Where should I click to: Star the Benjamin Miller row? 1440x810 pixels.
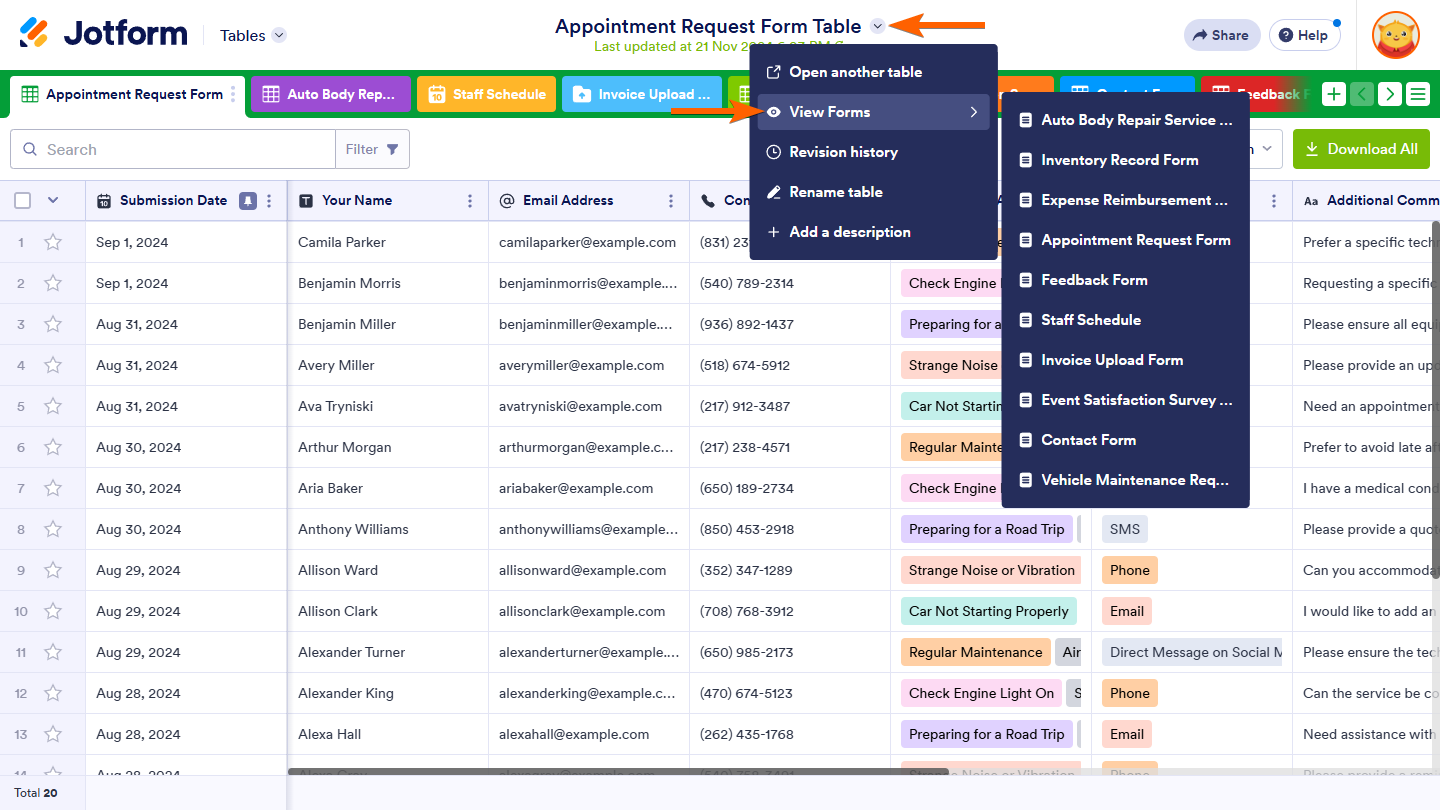[53, 324]
